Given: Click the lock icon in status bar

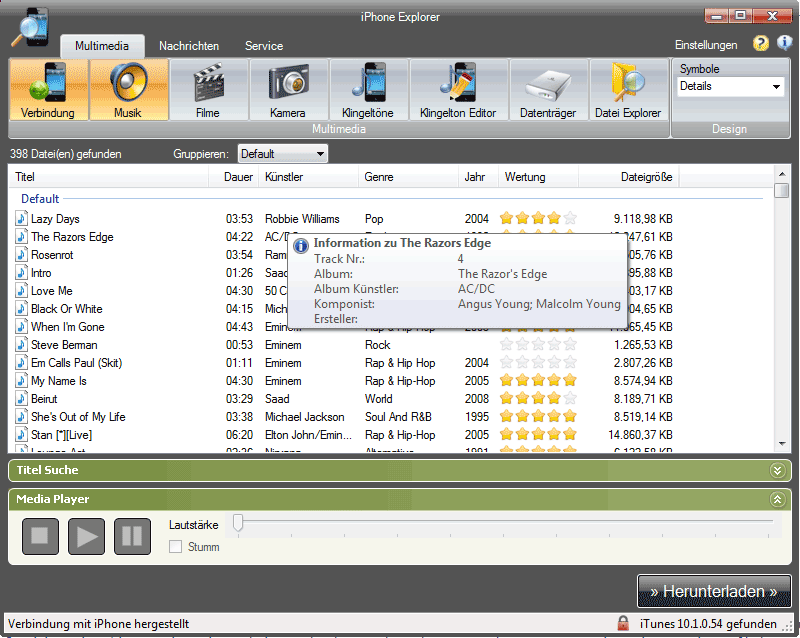Looking at the screenshot, I should coord(622,623).
